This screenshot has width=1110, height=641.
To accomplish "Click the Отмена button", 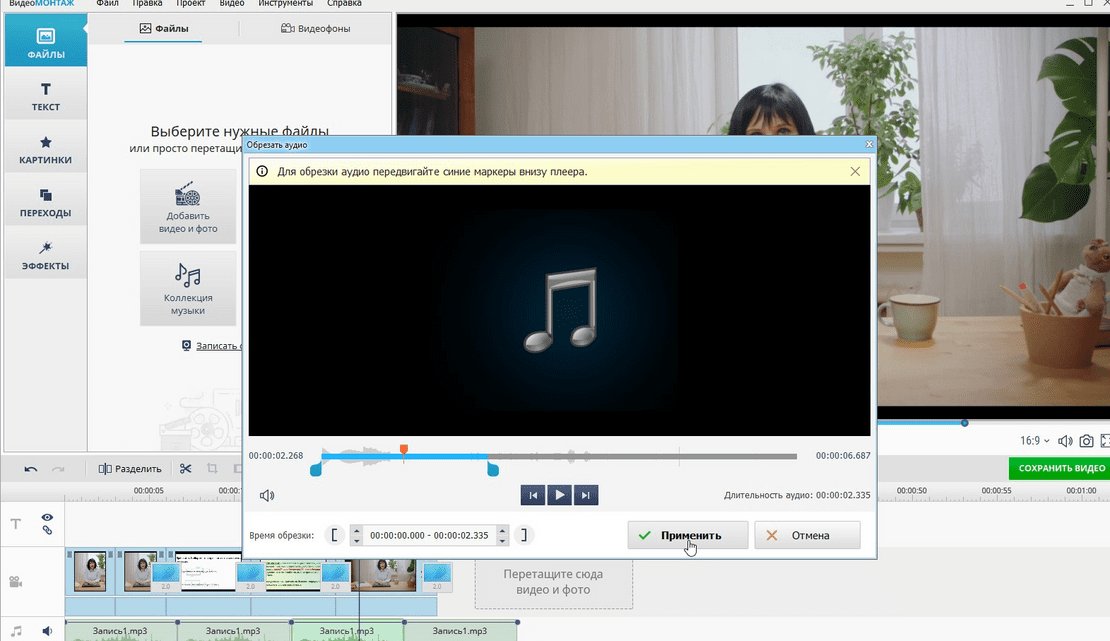I will 807,535.
